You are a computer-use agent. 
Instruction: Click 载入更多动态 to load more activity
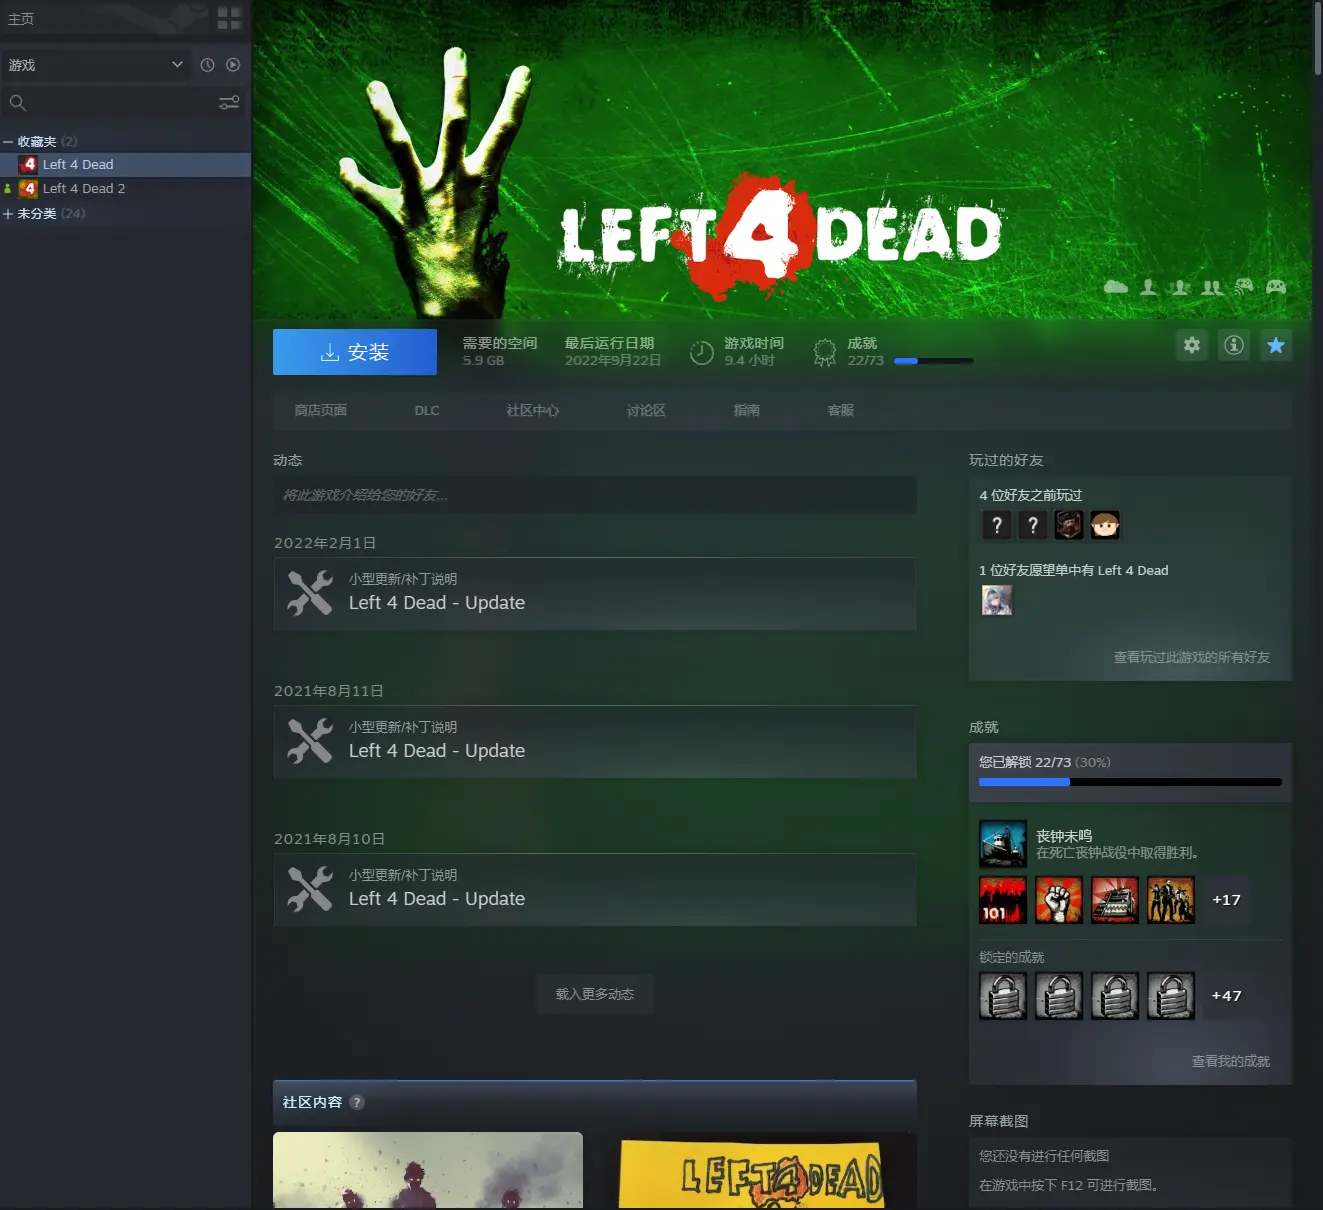tap(595, 994)
